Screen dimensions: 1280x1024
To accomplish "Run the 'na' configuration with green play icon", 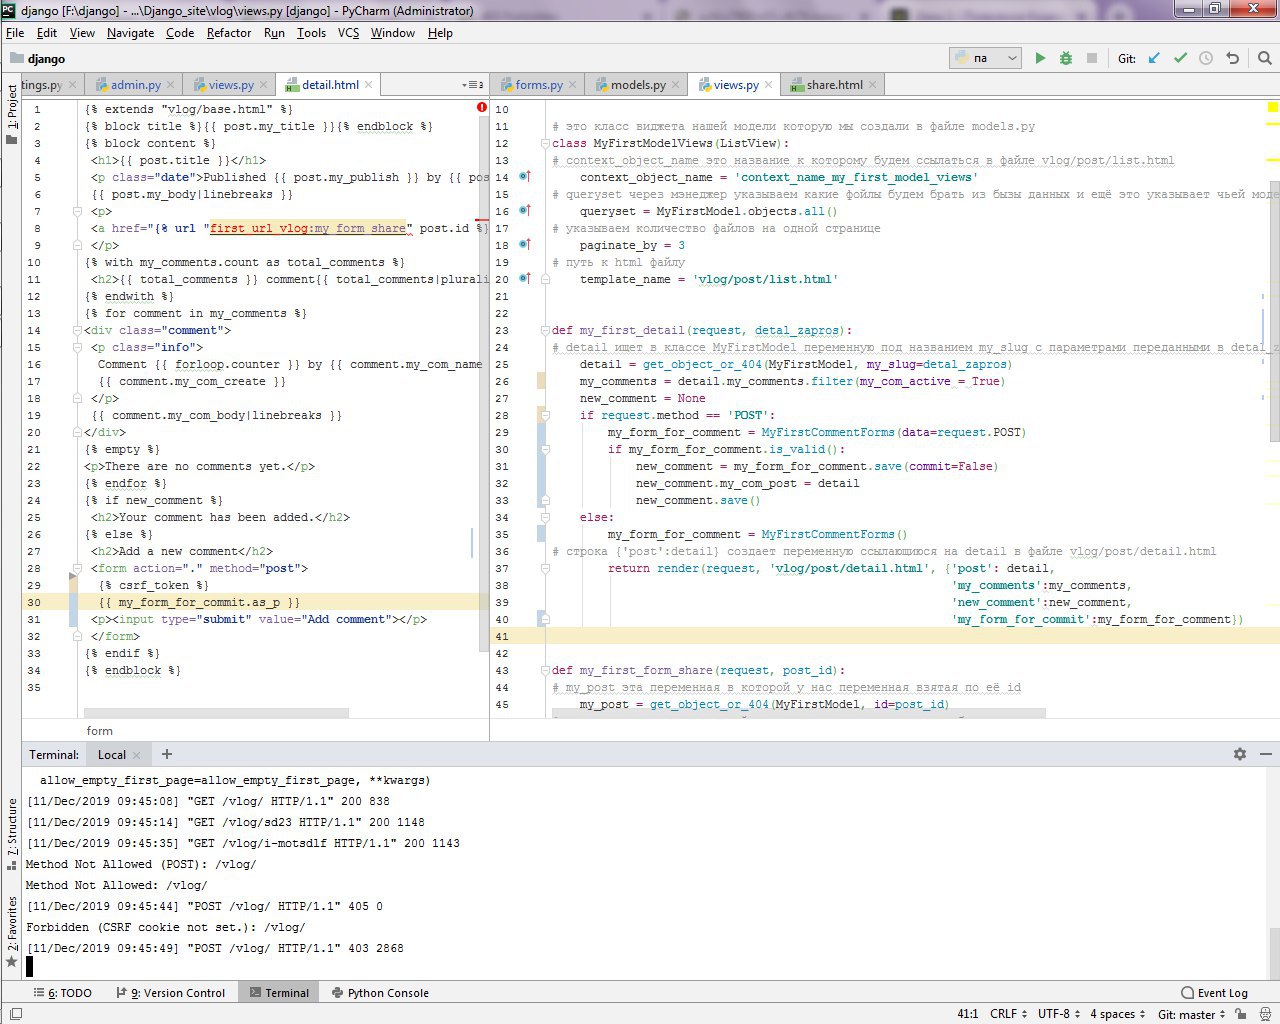I will click(x=1040, y=58).
